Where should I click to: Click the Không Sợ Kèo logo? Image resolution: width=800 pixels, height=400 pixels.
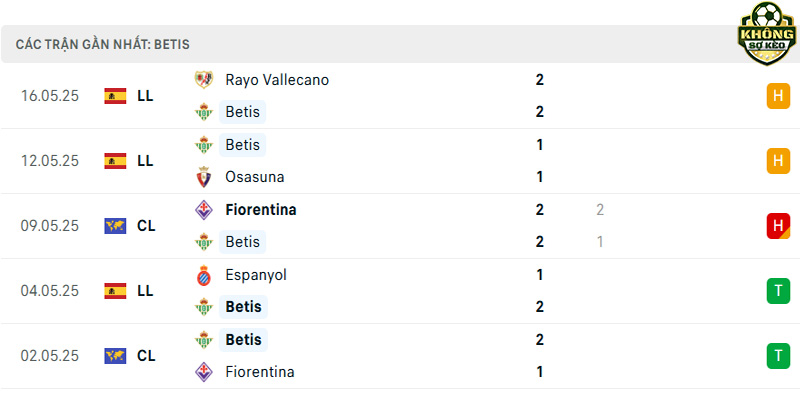click(767, 33)
